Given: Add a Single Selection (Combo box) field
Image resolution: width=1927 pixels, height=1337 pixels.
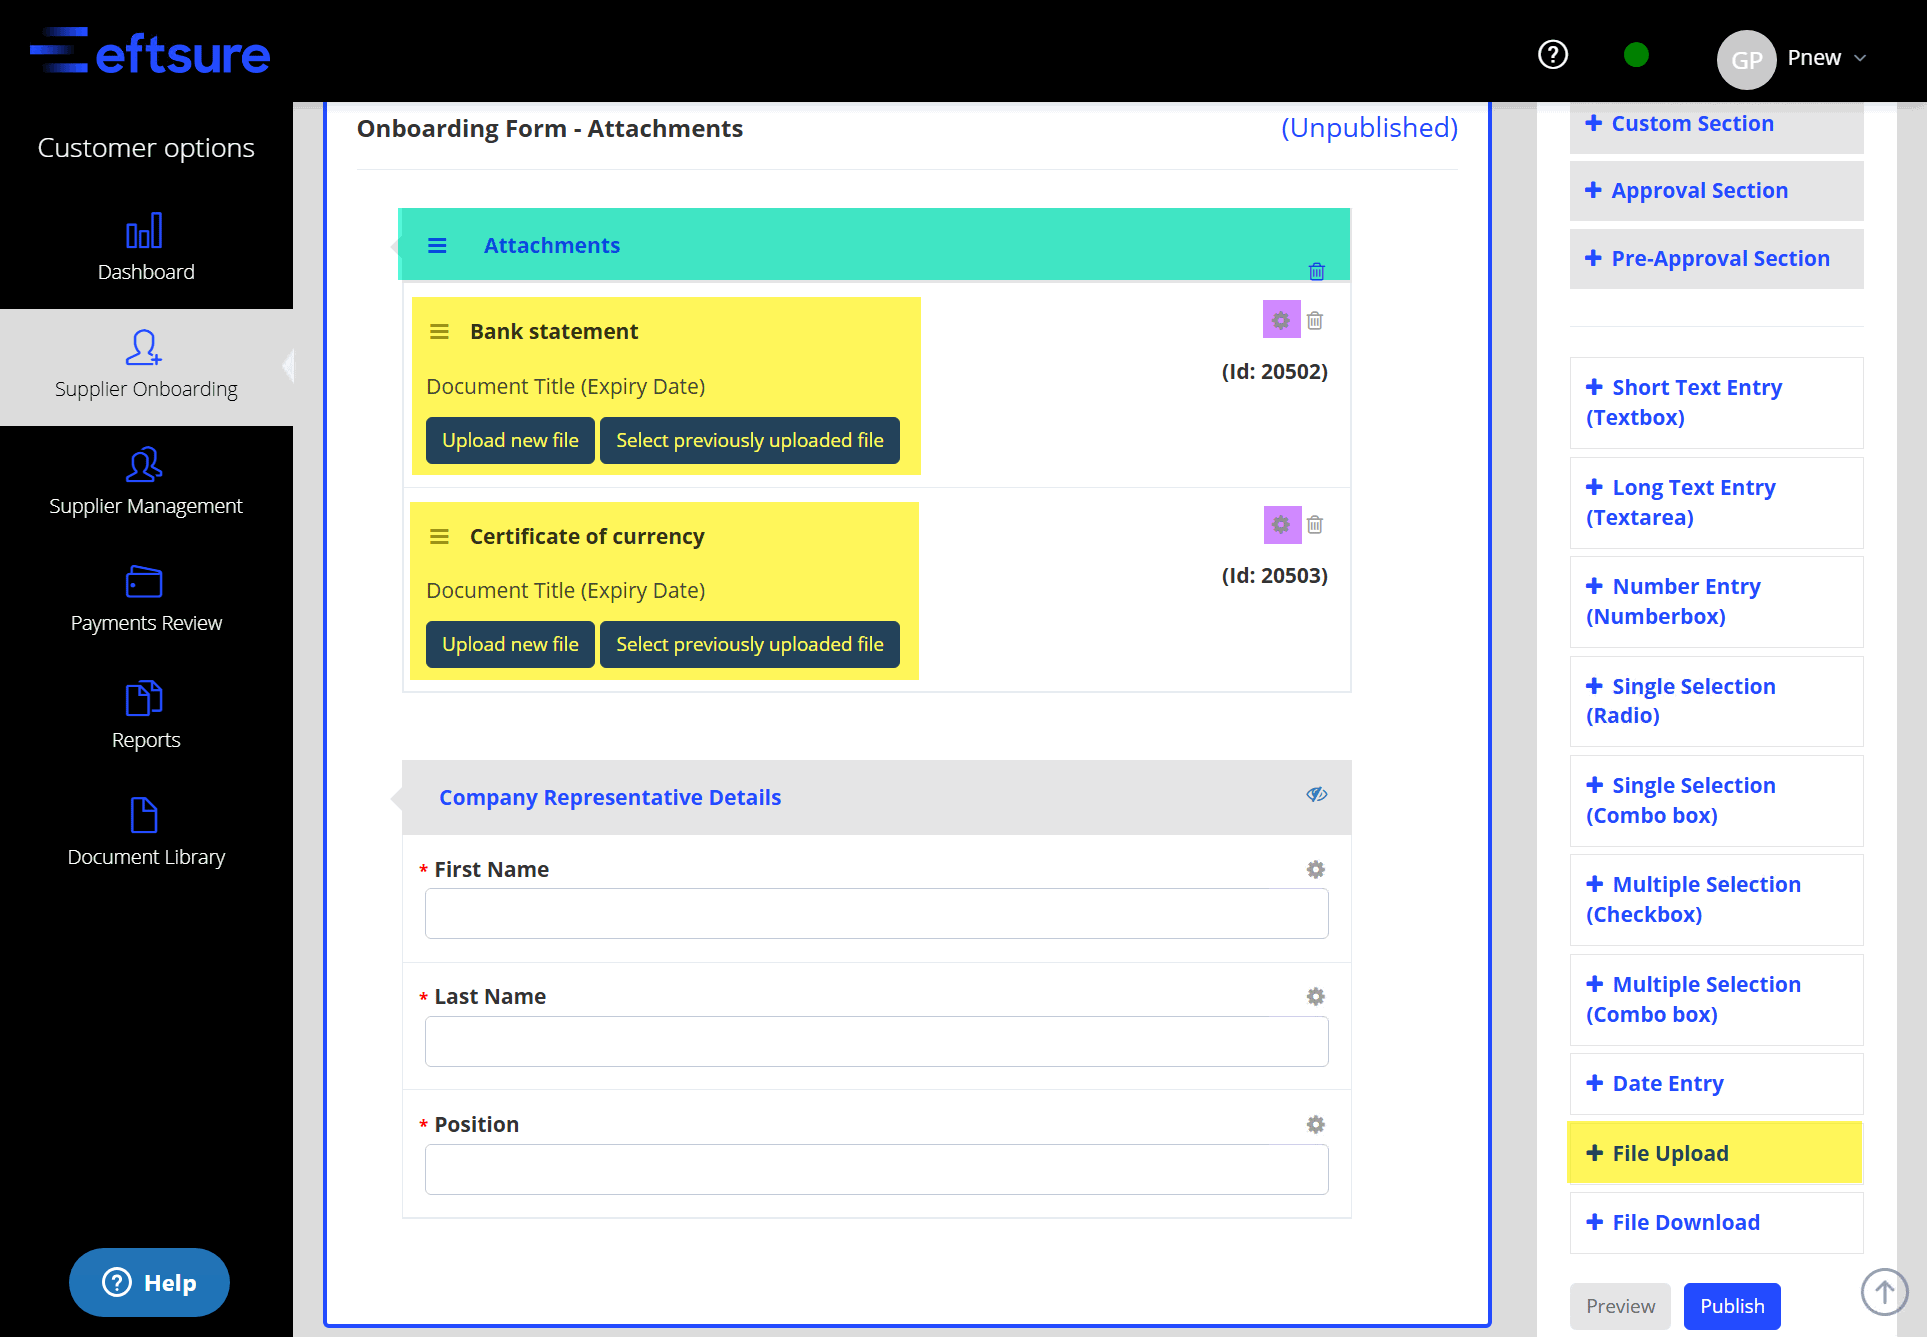Looking at the screenshot, I should (1717, 801).
